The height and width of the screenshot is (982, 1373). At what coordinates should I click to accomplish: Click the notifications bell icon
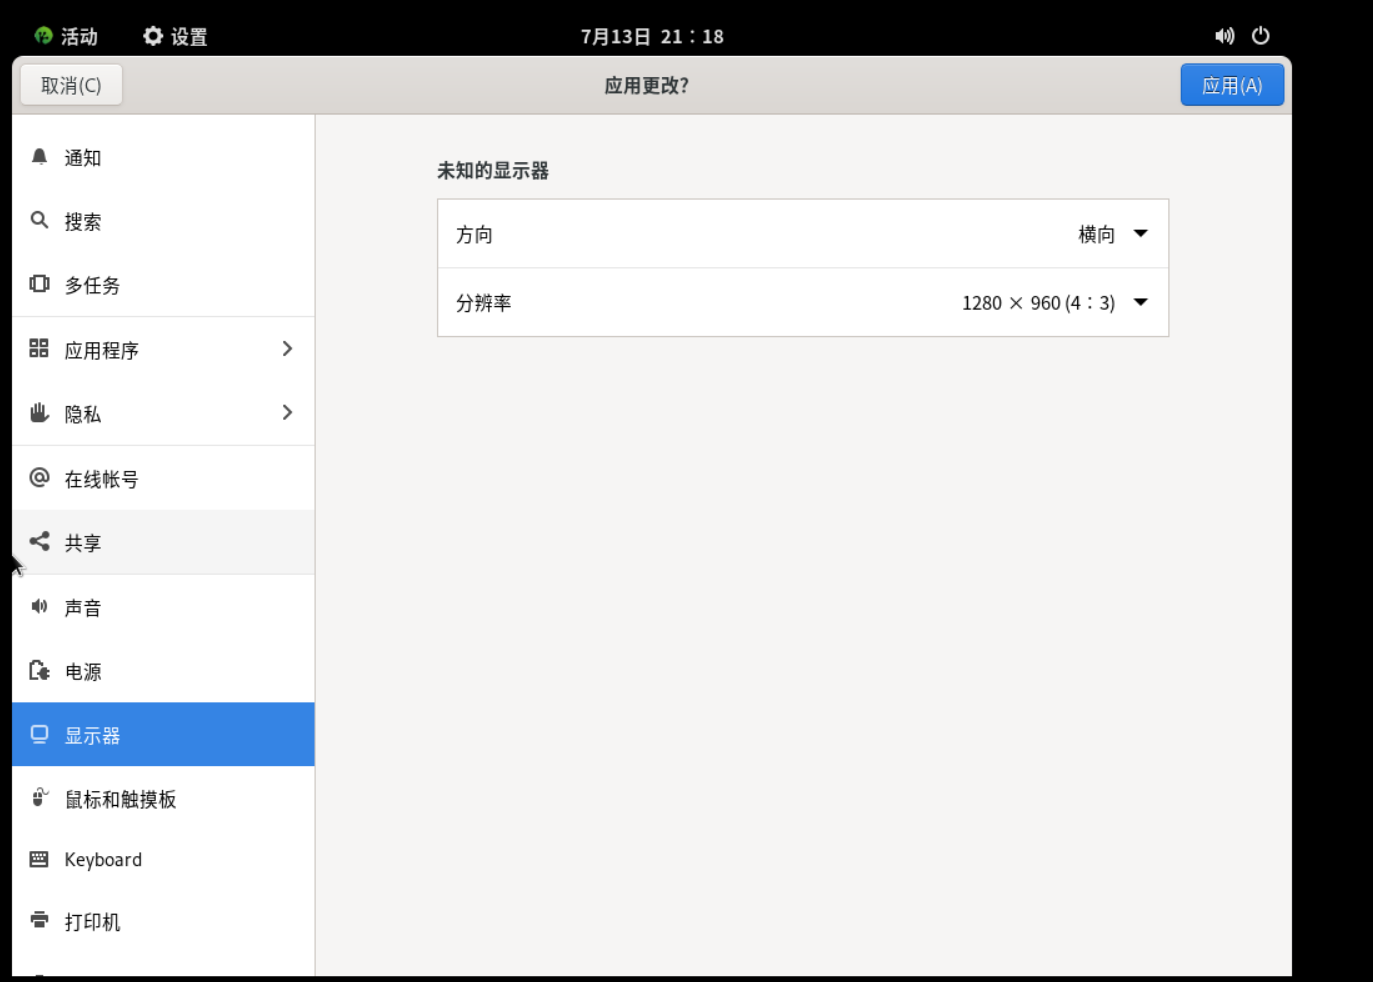[39, 157]
